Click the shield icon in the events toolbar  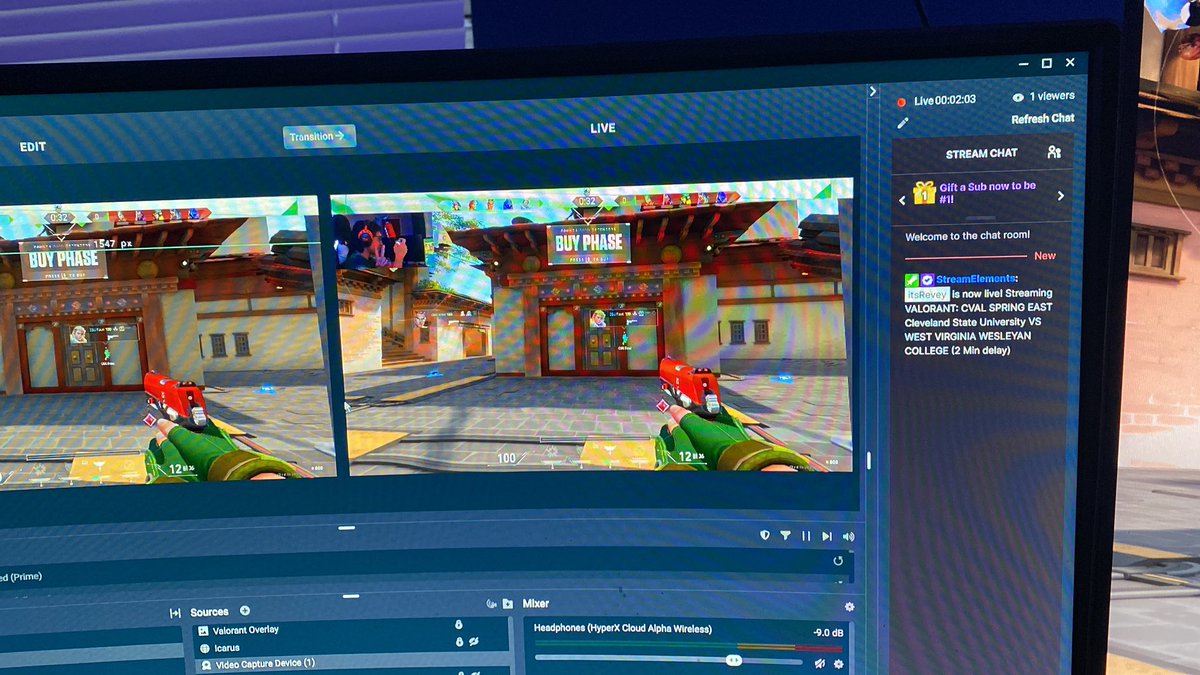(765, 536)
